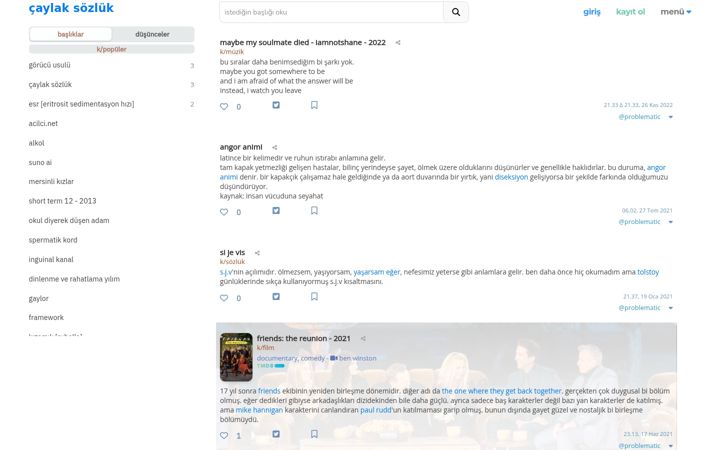The height and width of the screenshot is (450, 720).
Task: Tweet the si je vis entry
Action: pos(276,297)
